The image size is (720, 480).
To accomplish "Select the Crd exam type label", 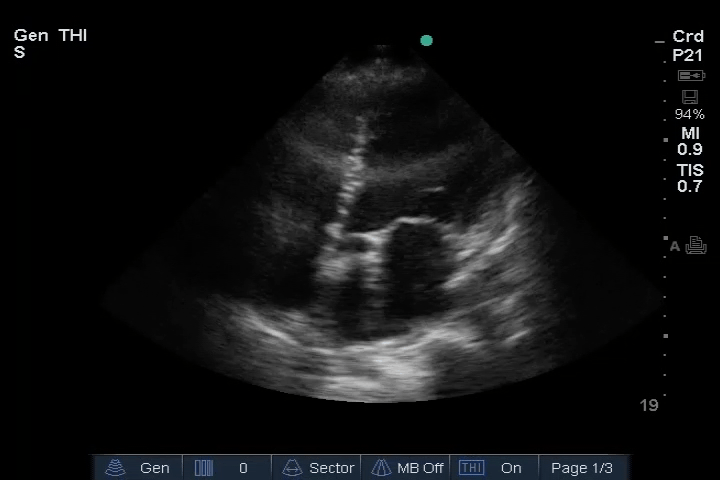I will coord(688,37).
